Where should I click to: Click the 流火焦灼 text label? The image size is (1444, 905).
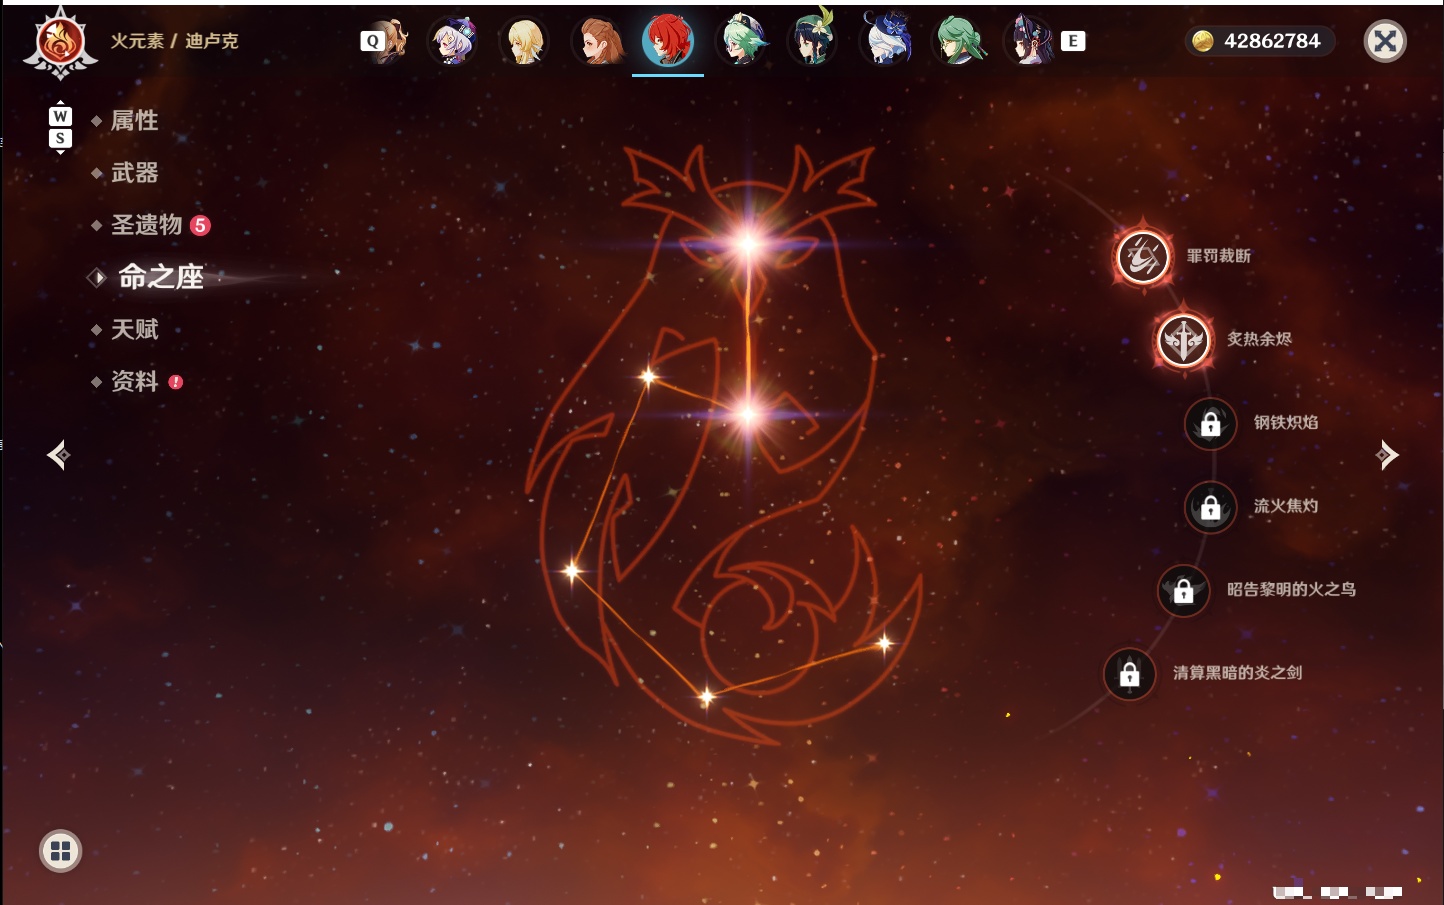pos(1286,506)
